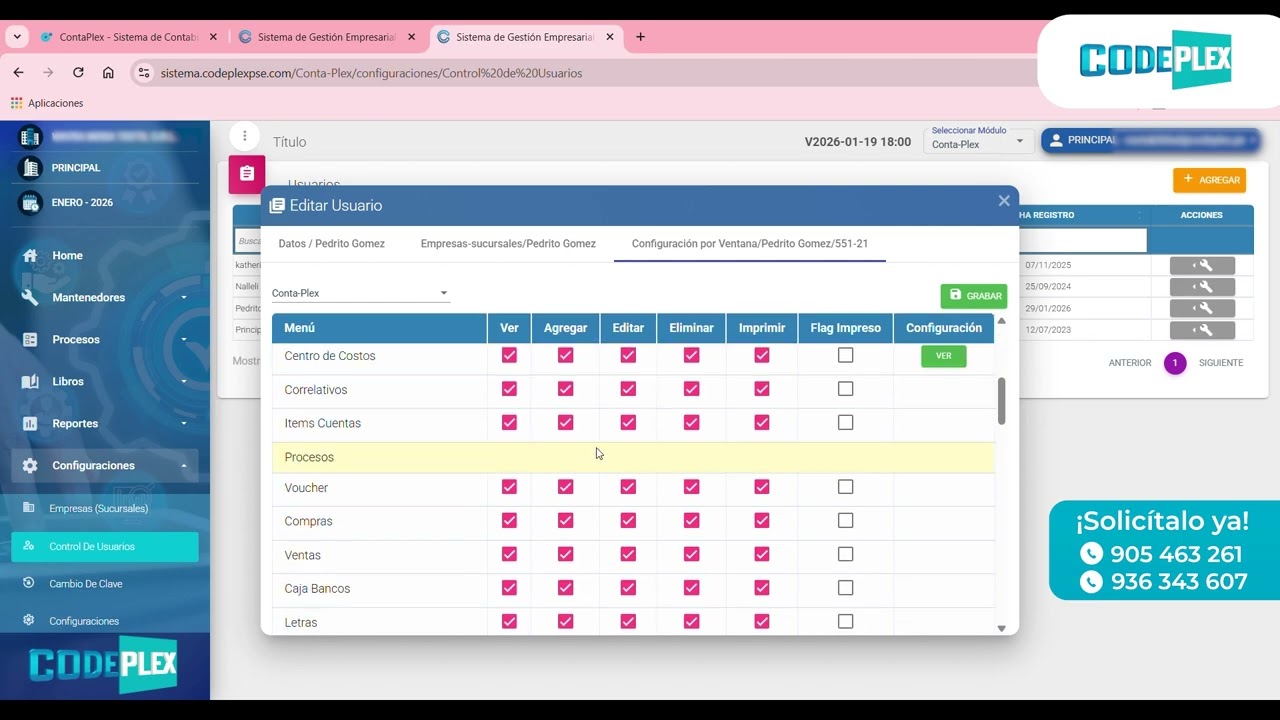Toggle Flag Impreso for Centro de Costos
The width and height of the screenshot is (1280, 720).
[x=845, y=355]
